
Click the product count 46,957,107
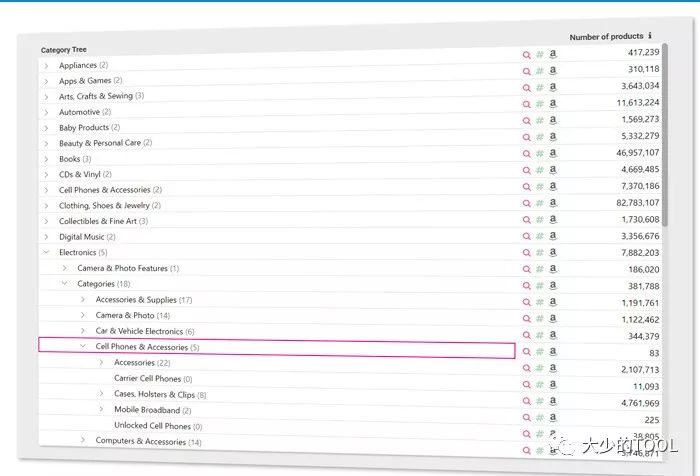pos(638,153)
